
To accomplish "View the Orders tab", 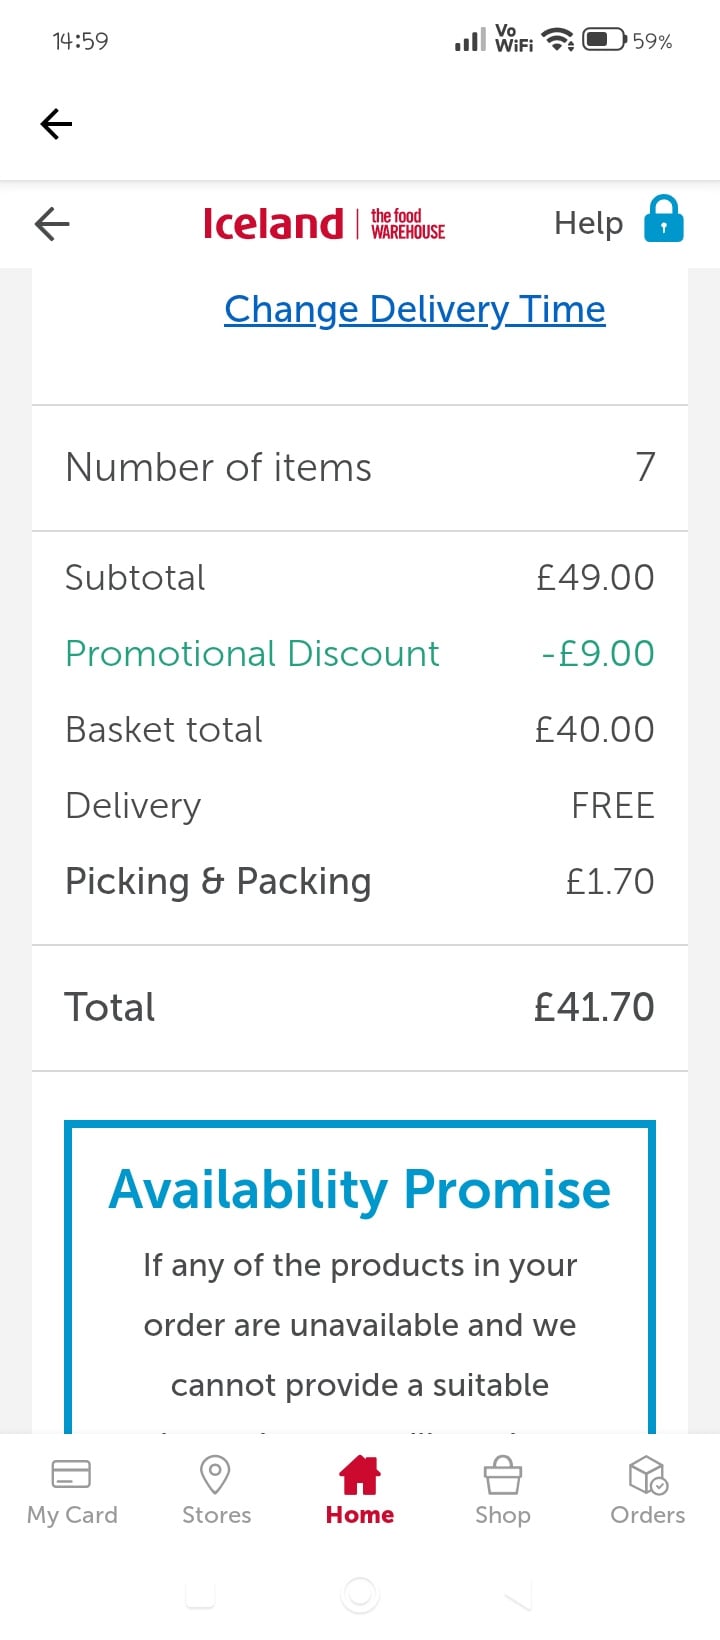I will click(648, 1490).
